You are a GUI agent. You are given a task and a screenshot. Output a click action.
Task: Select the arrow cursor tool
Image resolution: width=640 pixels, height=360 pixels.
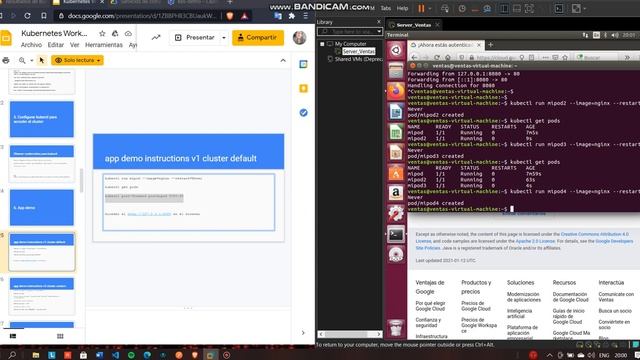click(41, 60)
